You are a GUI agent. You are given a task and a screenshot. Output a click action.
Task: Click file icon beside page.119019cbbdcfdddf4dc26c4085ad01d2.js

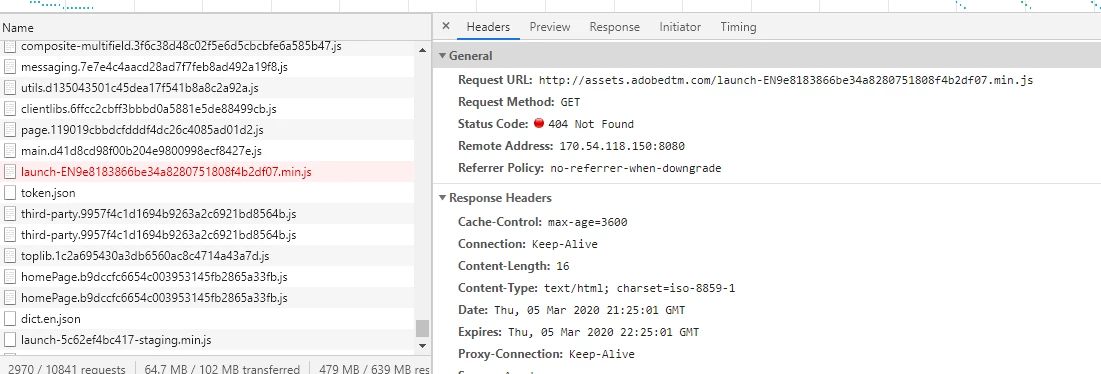[10, 130]
